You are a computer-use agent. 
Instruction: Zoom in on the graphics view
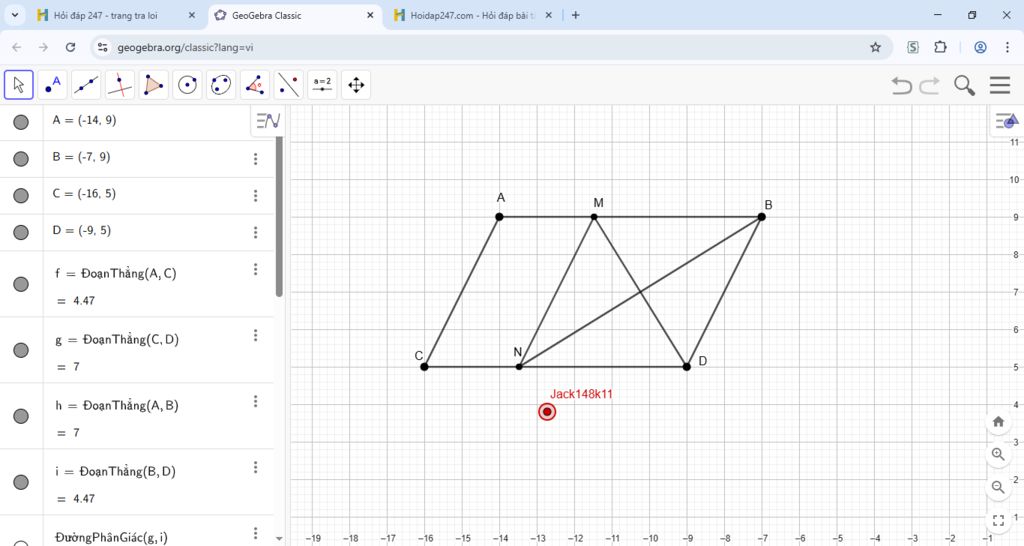point(998,454)
